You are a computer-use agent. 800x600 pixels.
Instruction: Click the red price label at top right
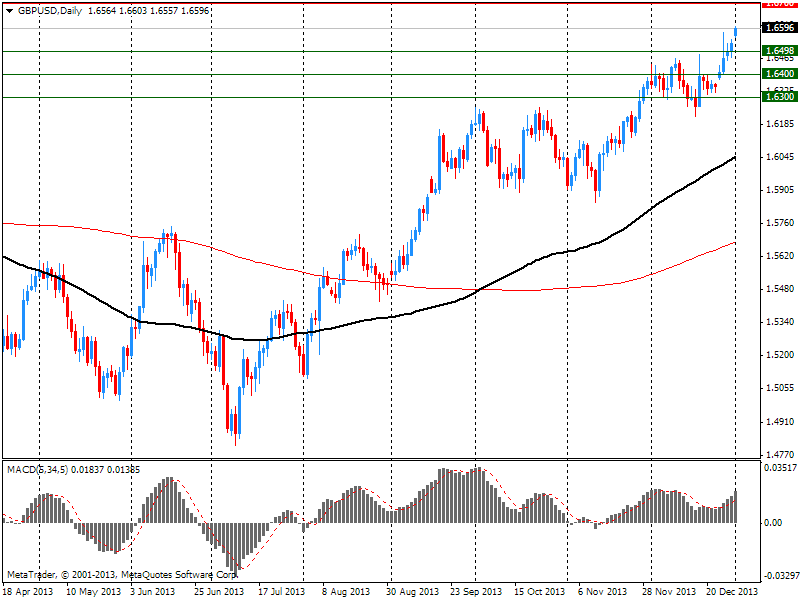click(779, 4)
